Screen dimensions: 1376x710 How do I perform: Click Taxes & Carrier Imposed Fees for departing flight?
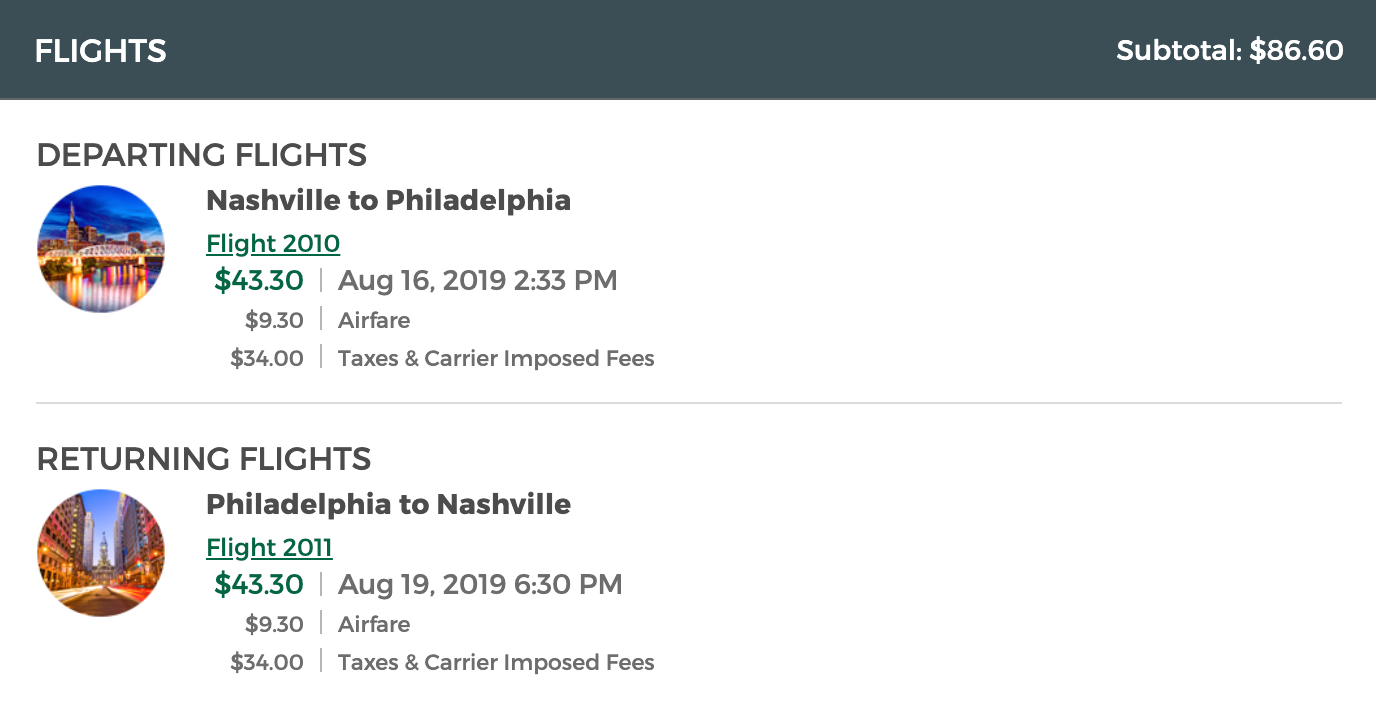pos(496,358)
